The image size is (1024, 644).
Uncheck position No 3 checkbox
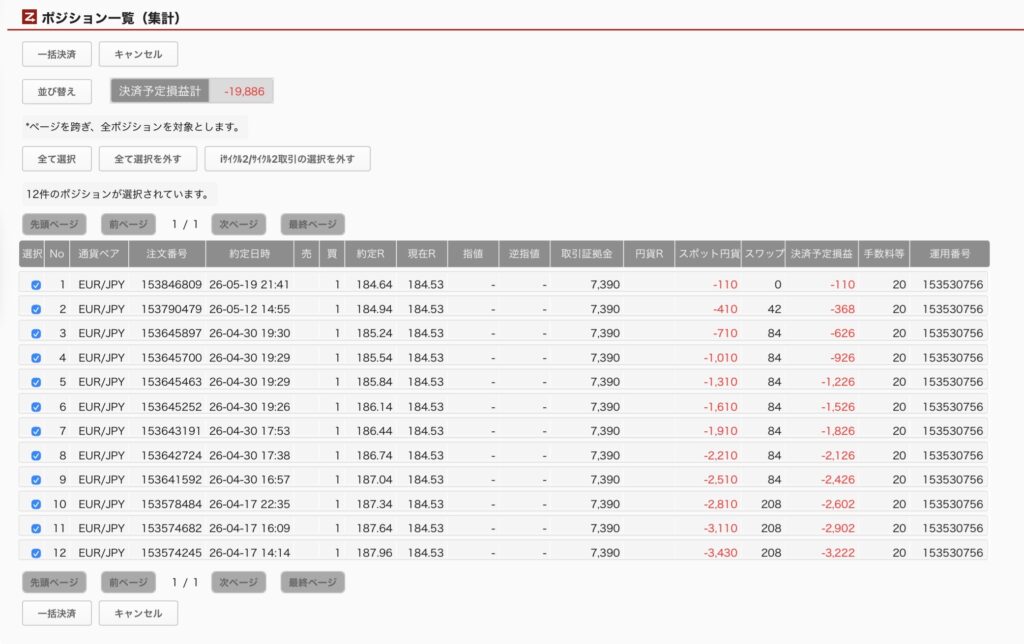[x=36, y=333]
